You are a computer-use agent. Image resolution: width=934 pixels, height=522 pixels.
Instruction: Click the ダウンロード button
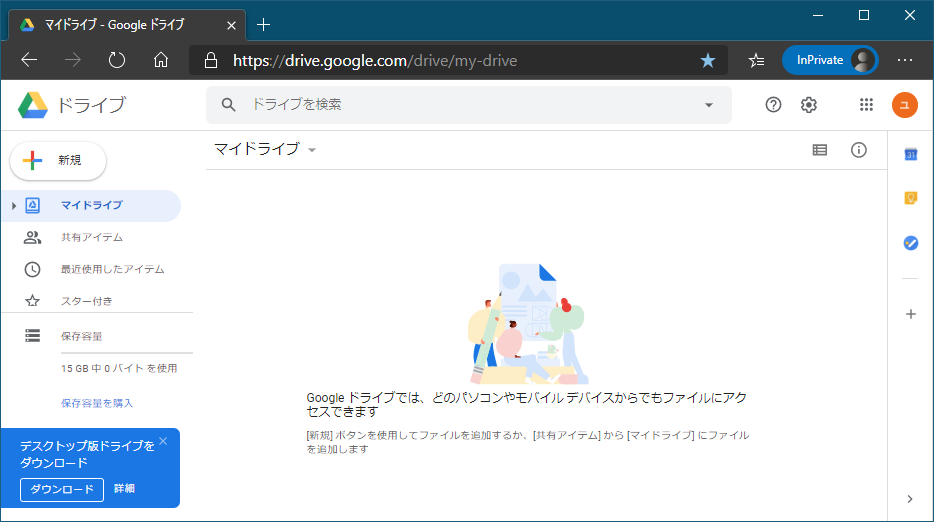pos(62,490)
